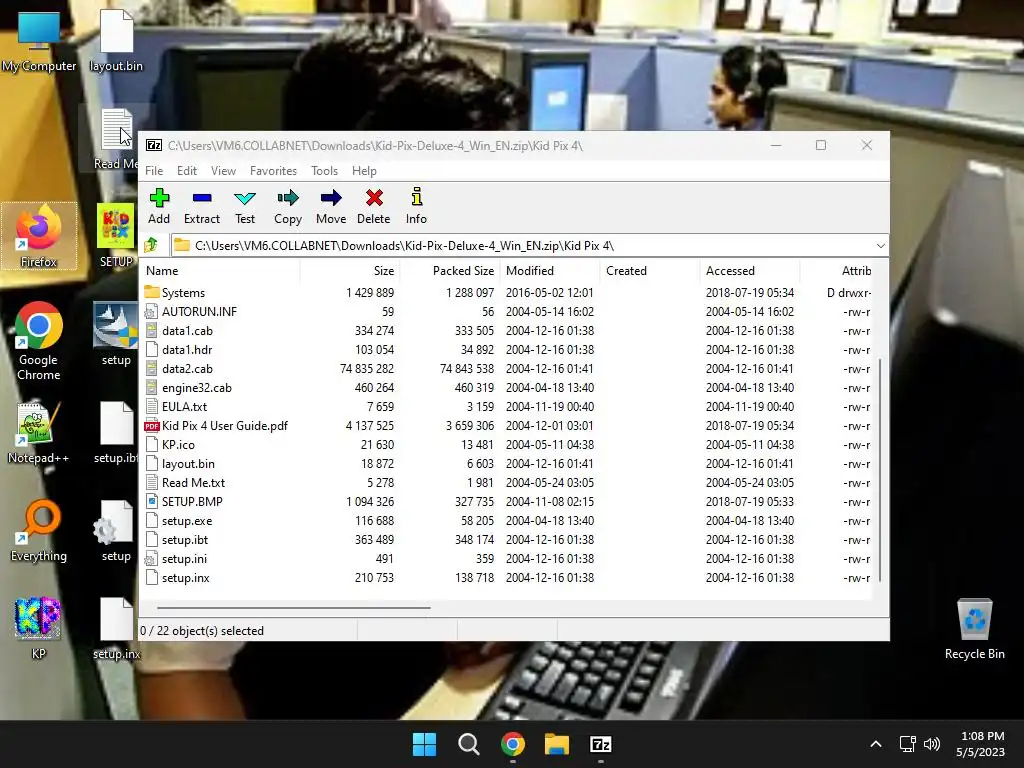The image size is (1024, 768).
Task: Select setup.ibt in archive list
Action: pyautogui.click(x=507, y=539)
